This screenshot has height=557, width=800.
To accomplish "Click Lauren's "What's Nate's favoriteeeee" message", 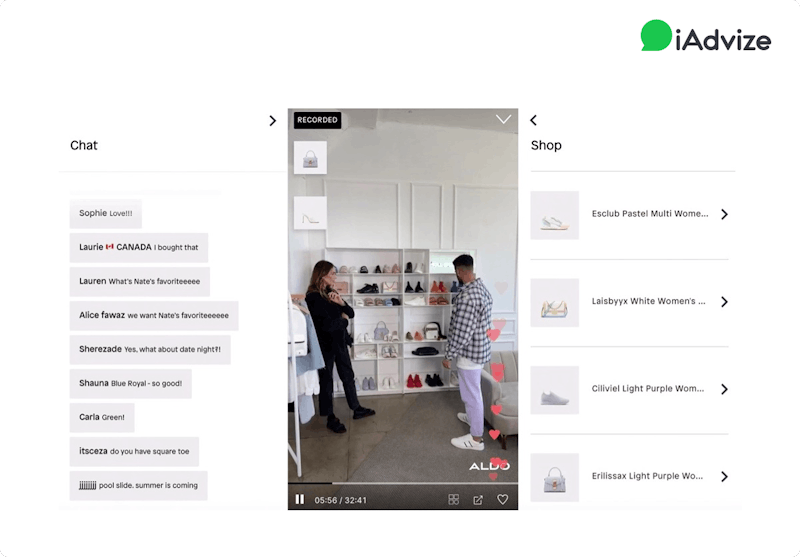I will tap(140, 281).
